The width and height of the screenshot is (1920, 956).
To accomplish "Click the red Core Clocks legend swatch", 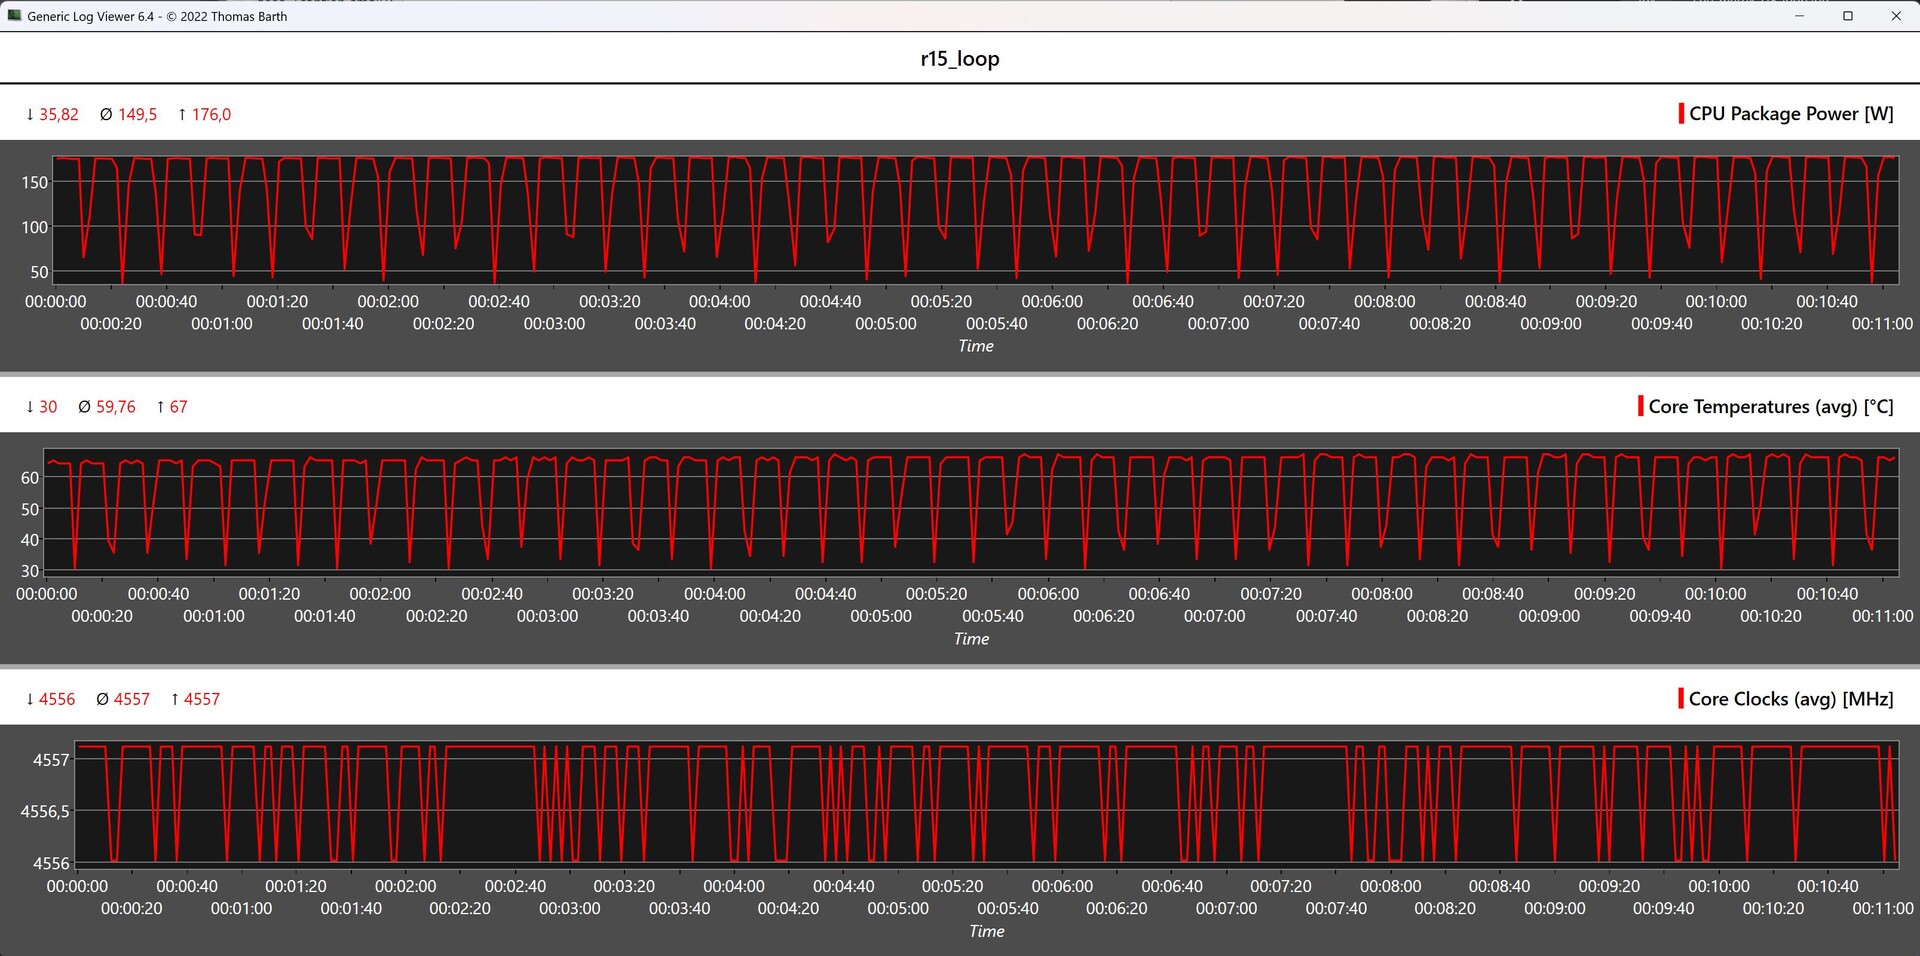I will [x=1681, y=699].
